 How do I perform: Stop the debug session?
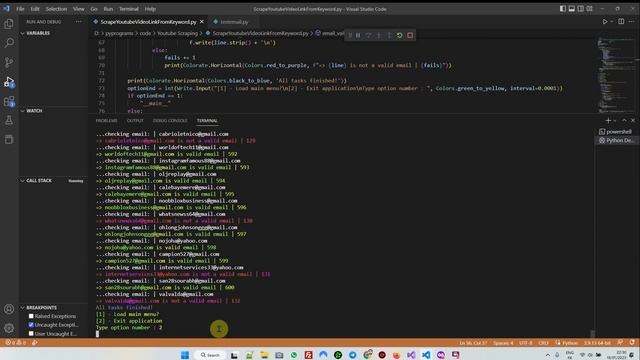click(410, 36)
